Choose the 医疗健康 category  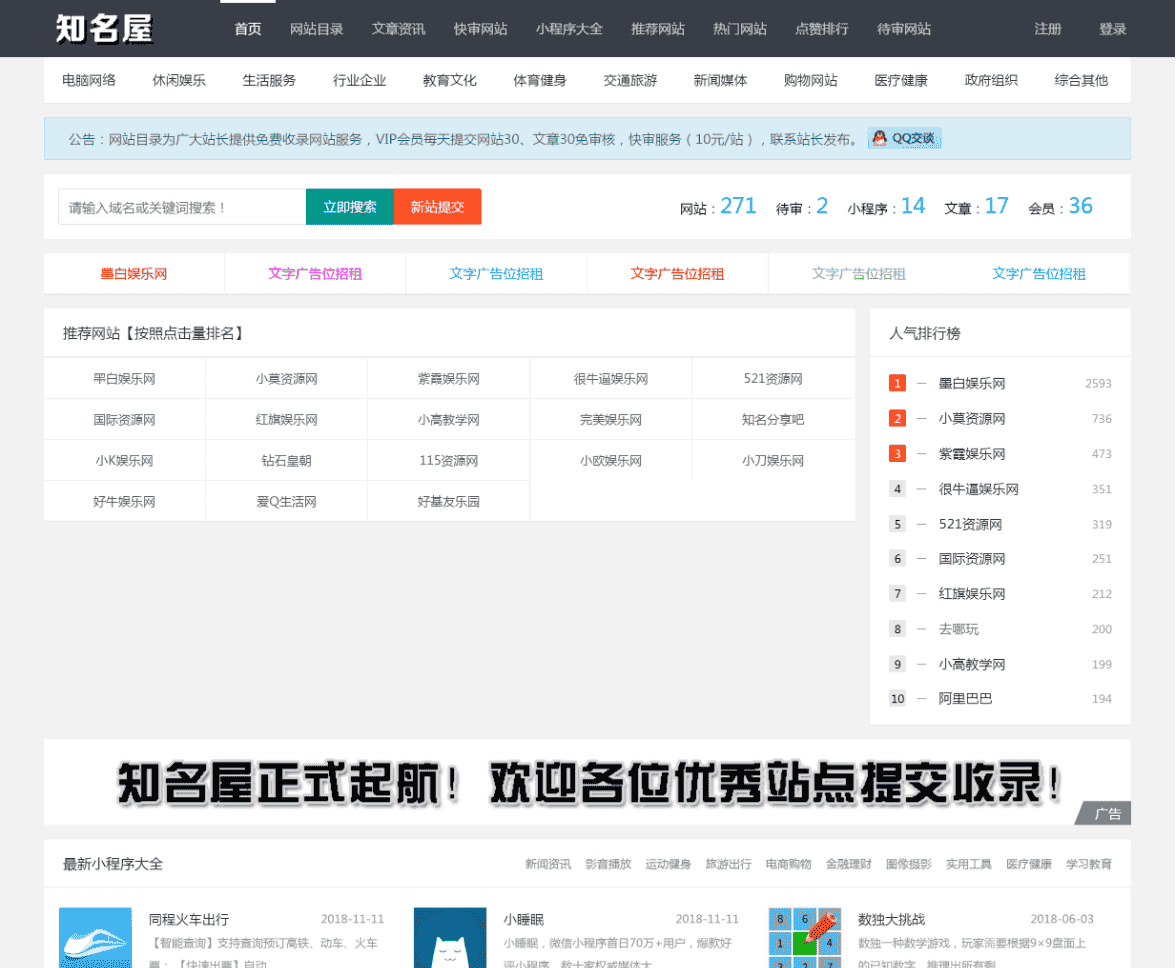click(x=900, y=80)
